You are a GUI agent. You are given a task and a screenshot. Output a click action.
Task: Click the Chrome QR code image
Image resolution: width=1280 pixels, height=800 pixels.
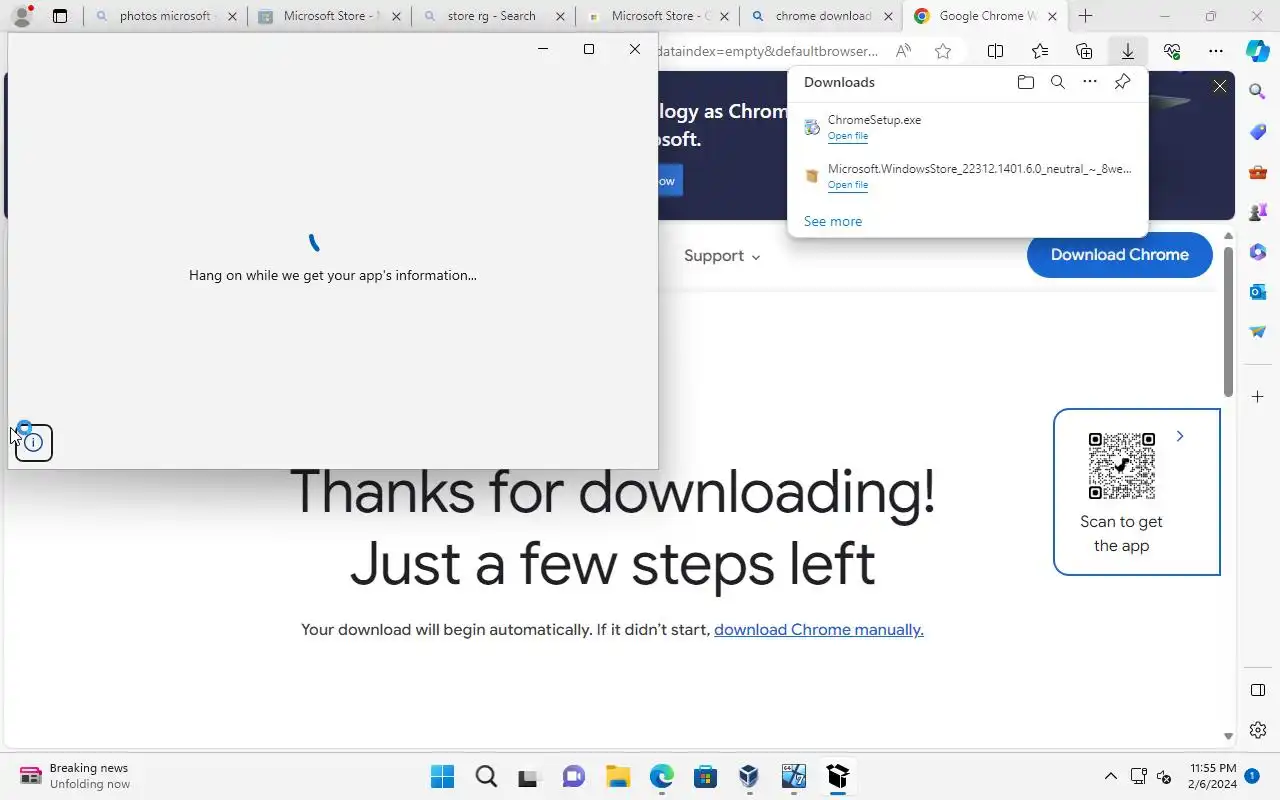[1121, 466]
